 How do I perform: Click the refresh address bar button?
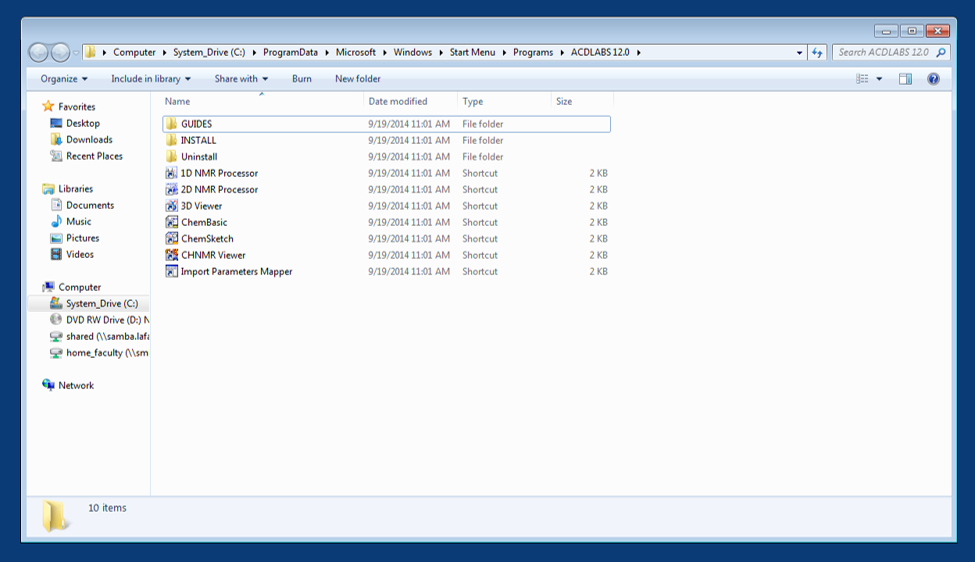tap(817, 52)
